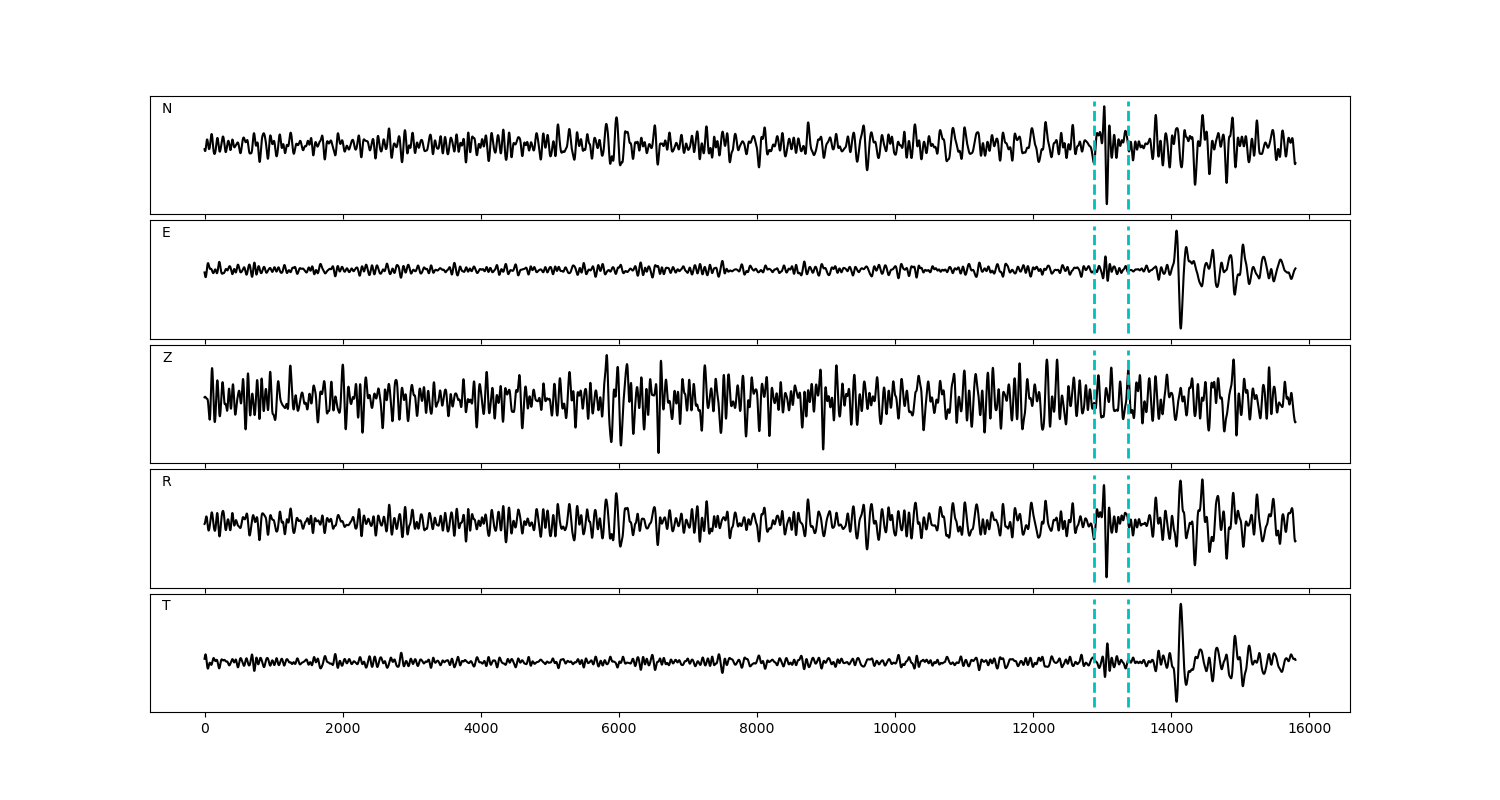
Task: Click the 12000 x-axis tick label
Action: (x=1033, y=730)
